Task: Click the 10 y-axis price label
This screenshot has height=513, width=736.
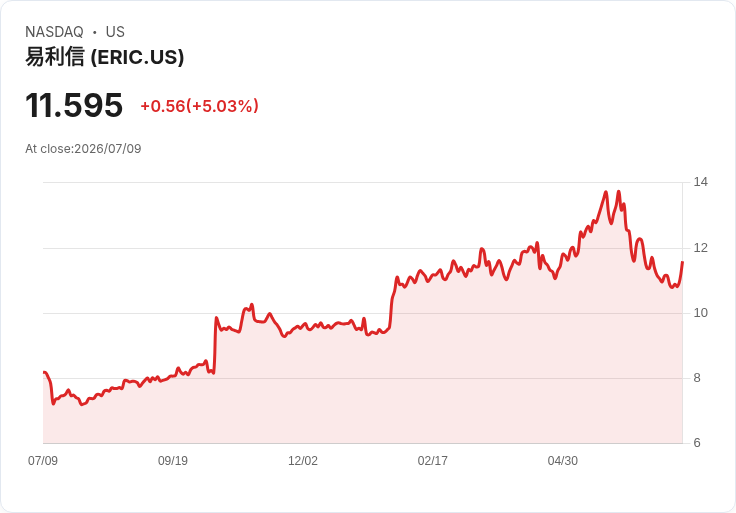Action: 700,313
